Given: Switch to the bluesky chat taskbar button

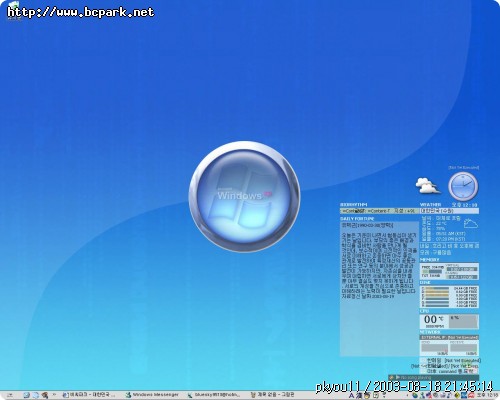Looking at the screenshot, I should click(213, 395).
